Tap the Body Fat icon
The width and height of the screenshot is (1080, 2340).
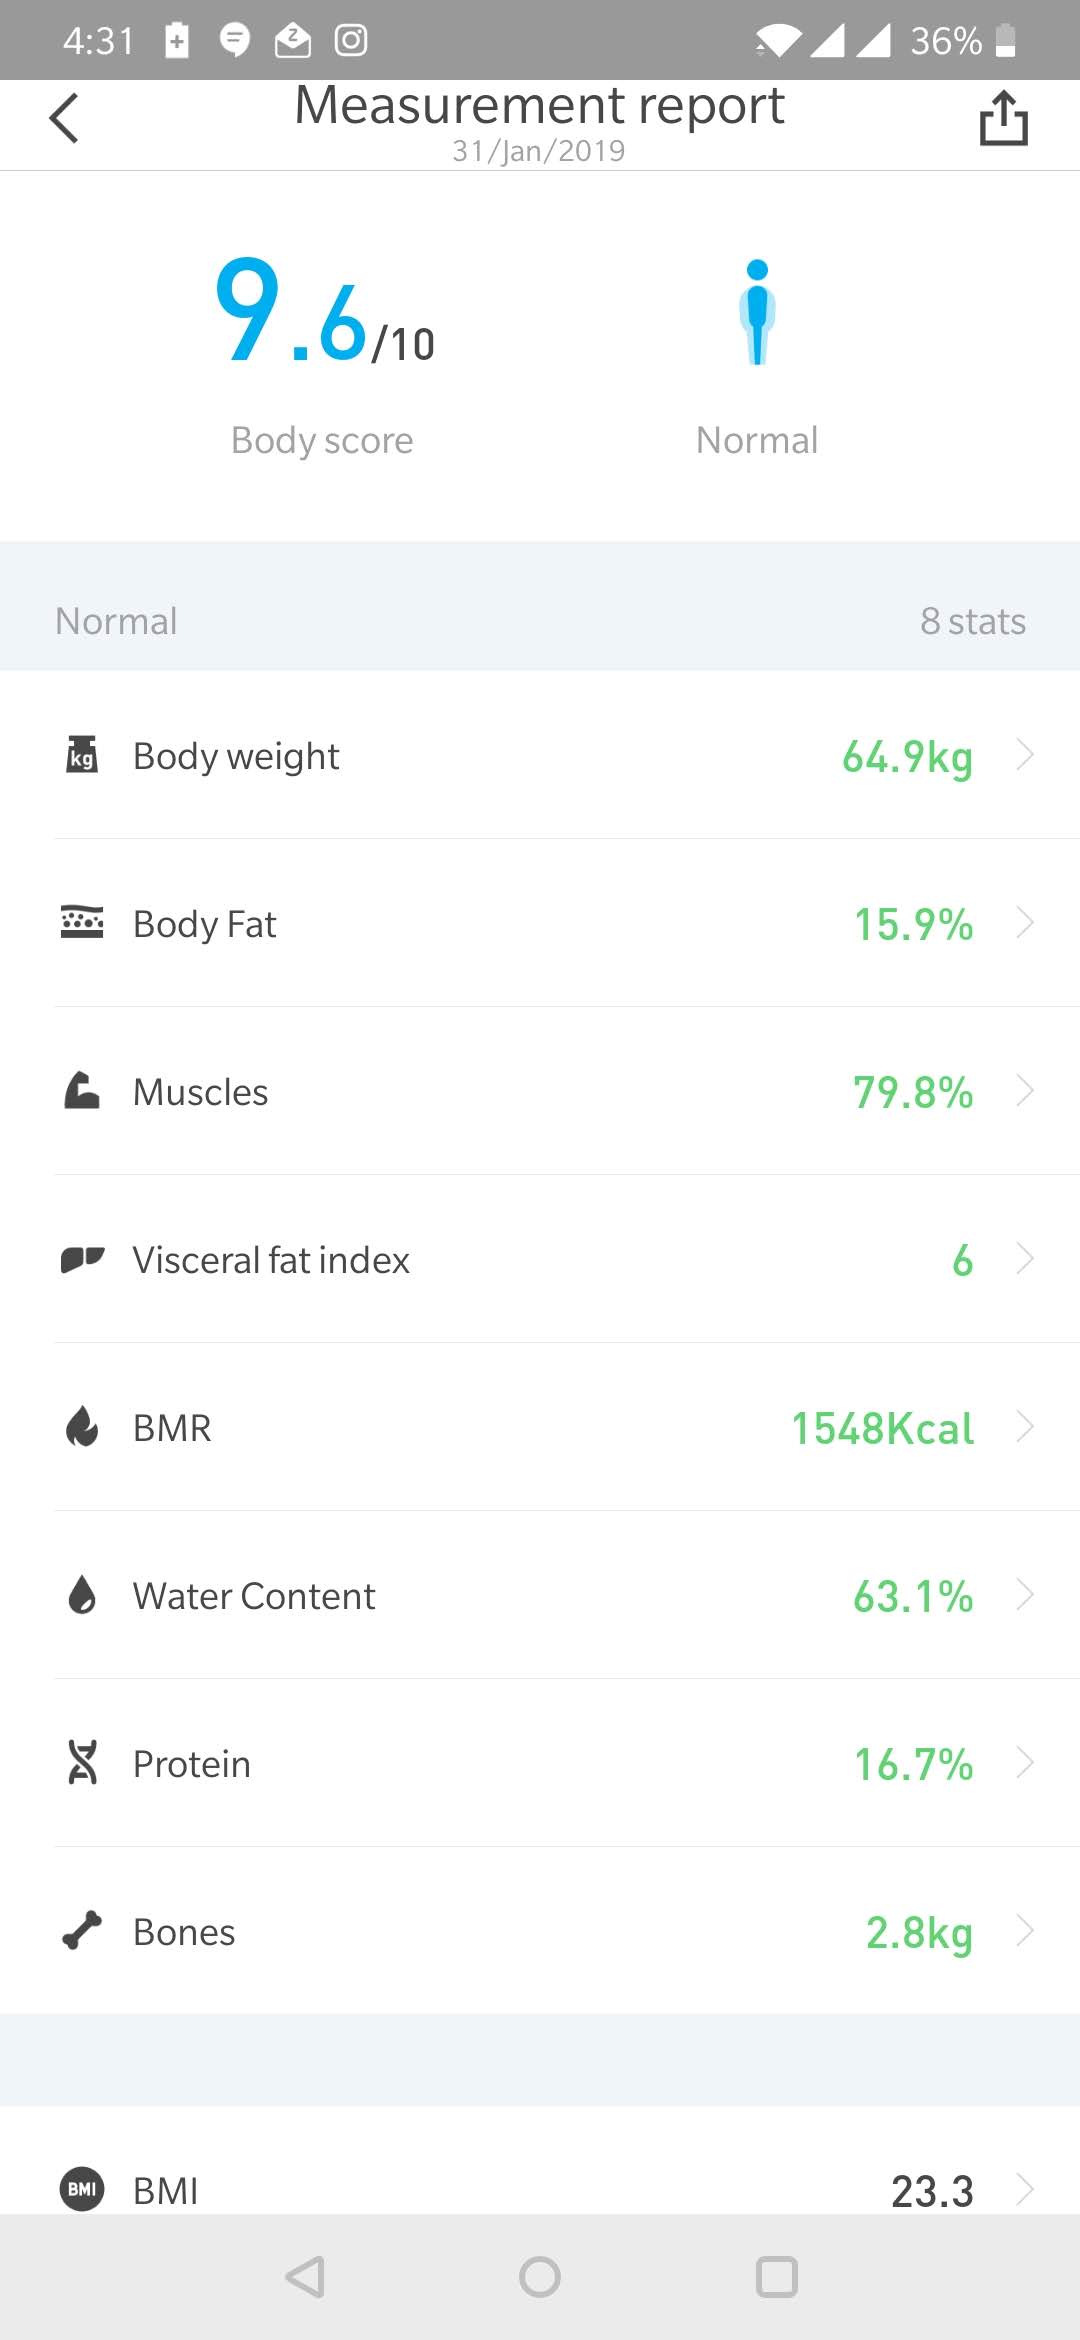82,922
